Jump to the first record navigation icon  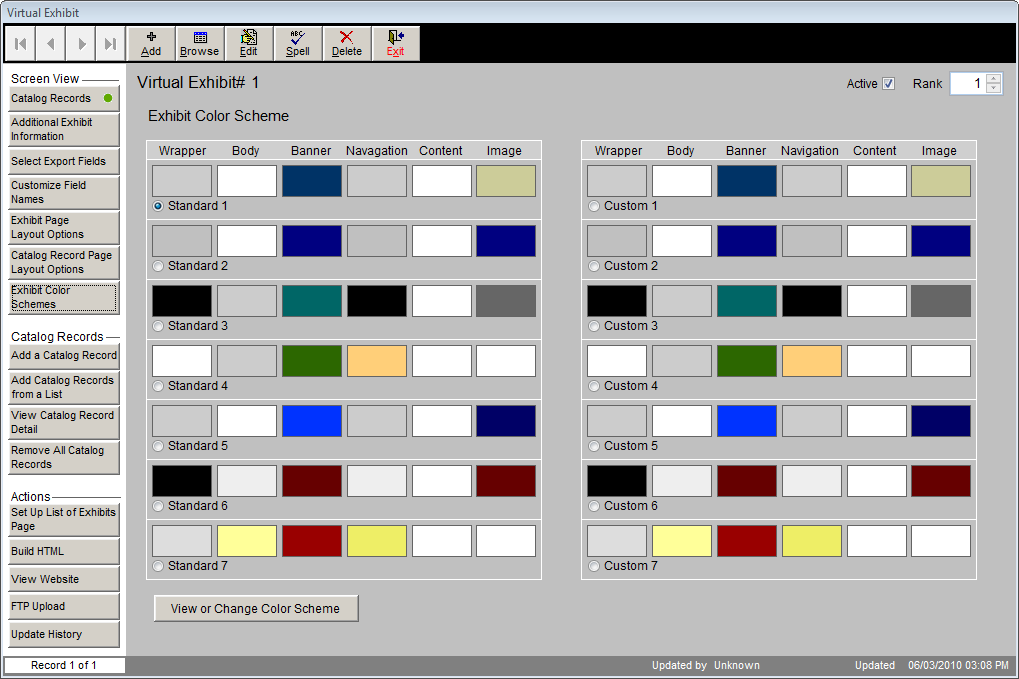[19, 43]
